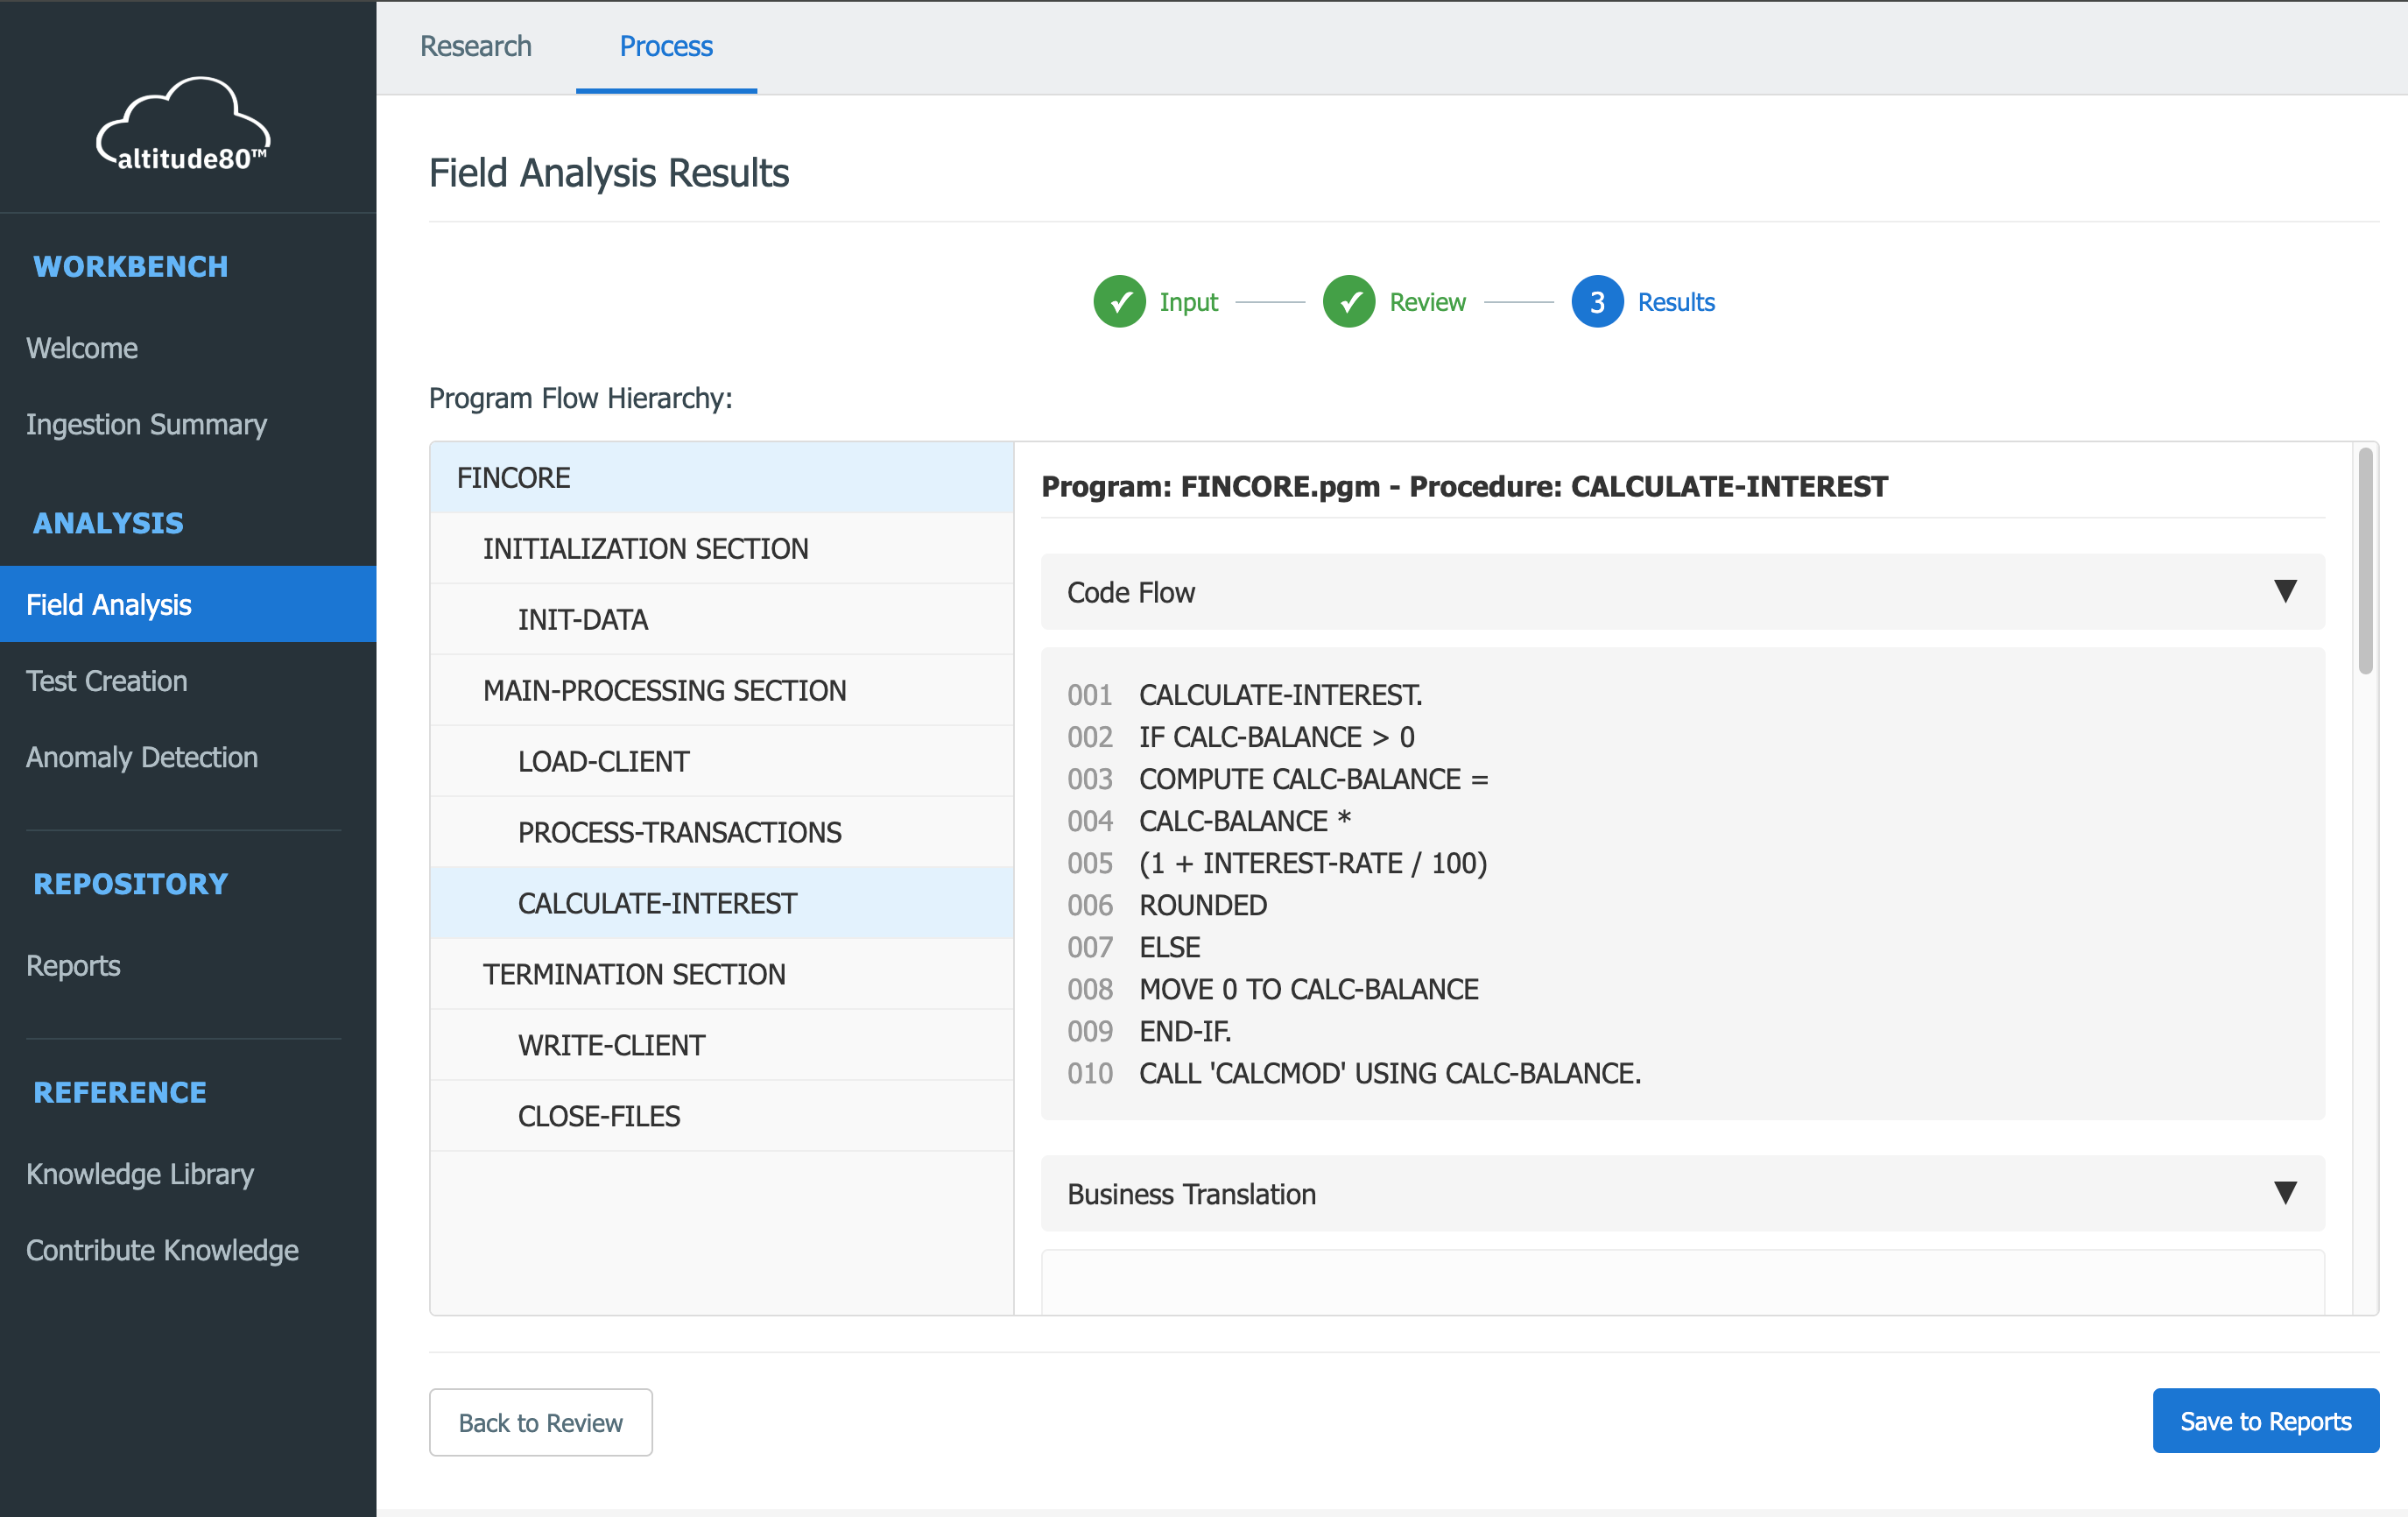Image resolution: width=2408 pixels, height=1517 pixels.
Task: Click the Review step label
Action: [x=1427, y=302]
